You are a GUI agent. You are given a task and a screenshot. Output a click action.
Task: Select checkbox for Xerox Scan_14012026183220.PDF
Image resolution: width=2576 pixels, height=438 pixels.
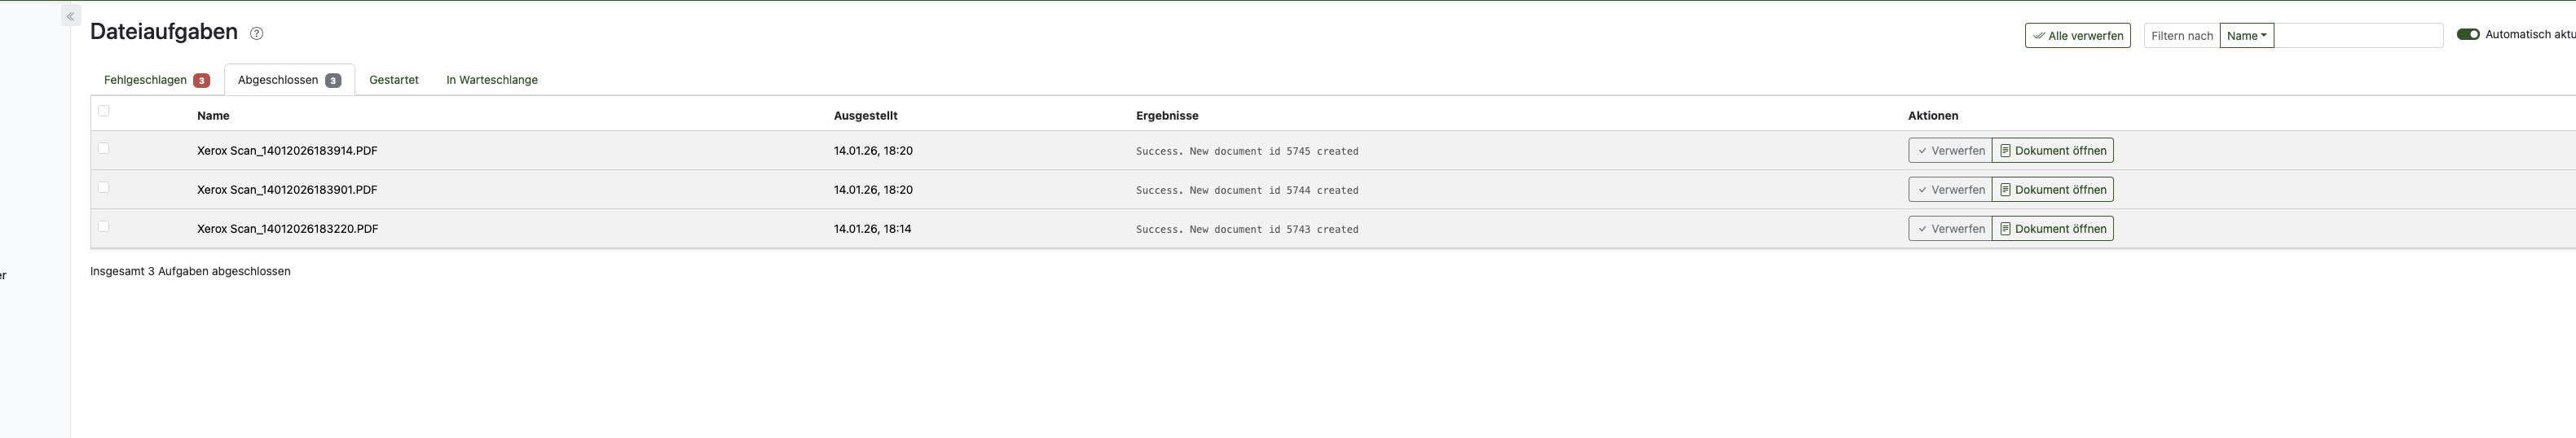coord(103,227)
